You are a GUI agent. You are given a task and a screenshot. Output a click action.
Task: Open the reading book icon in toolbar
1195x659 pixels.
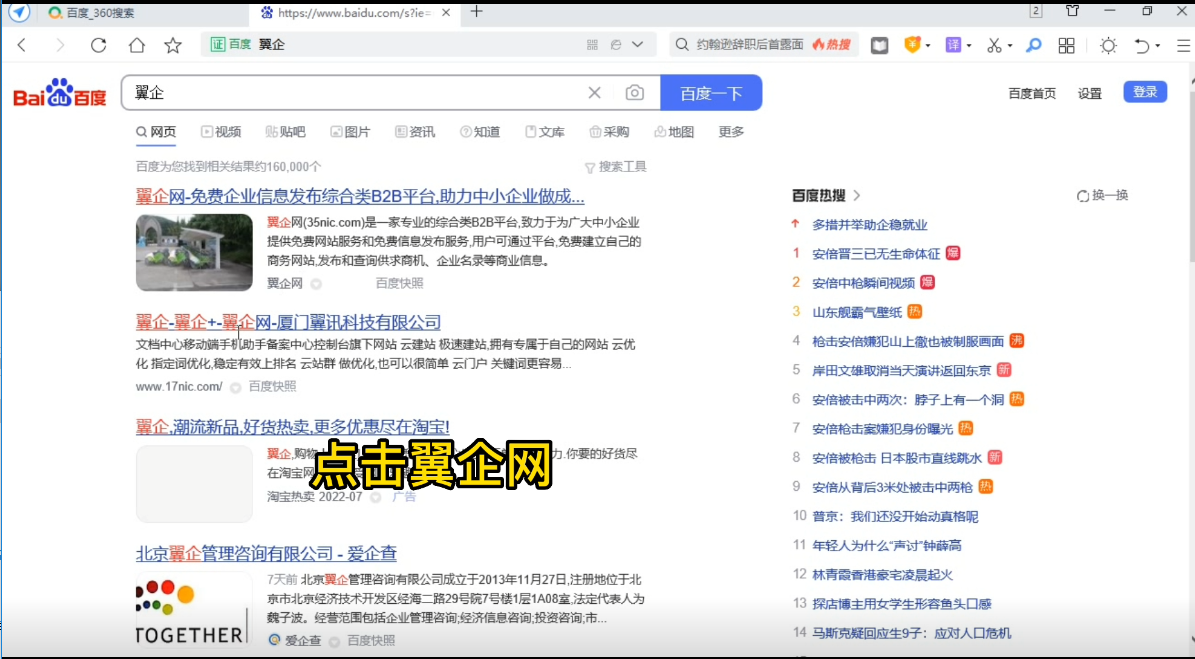coord(879,46)
